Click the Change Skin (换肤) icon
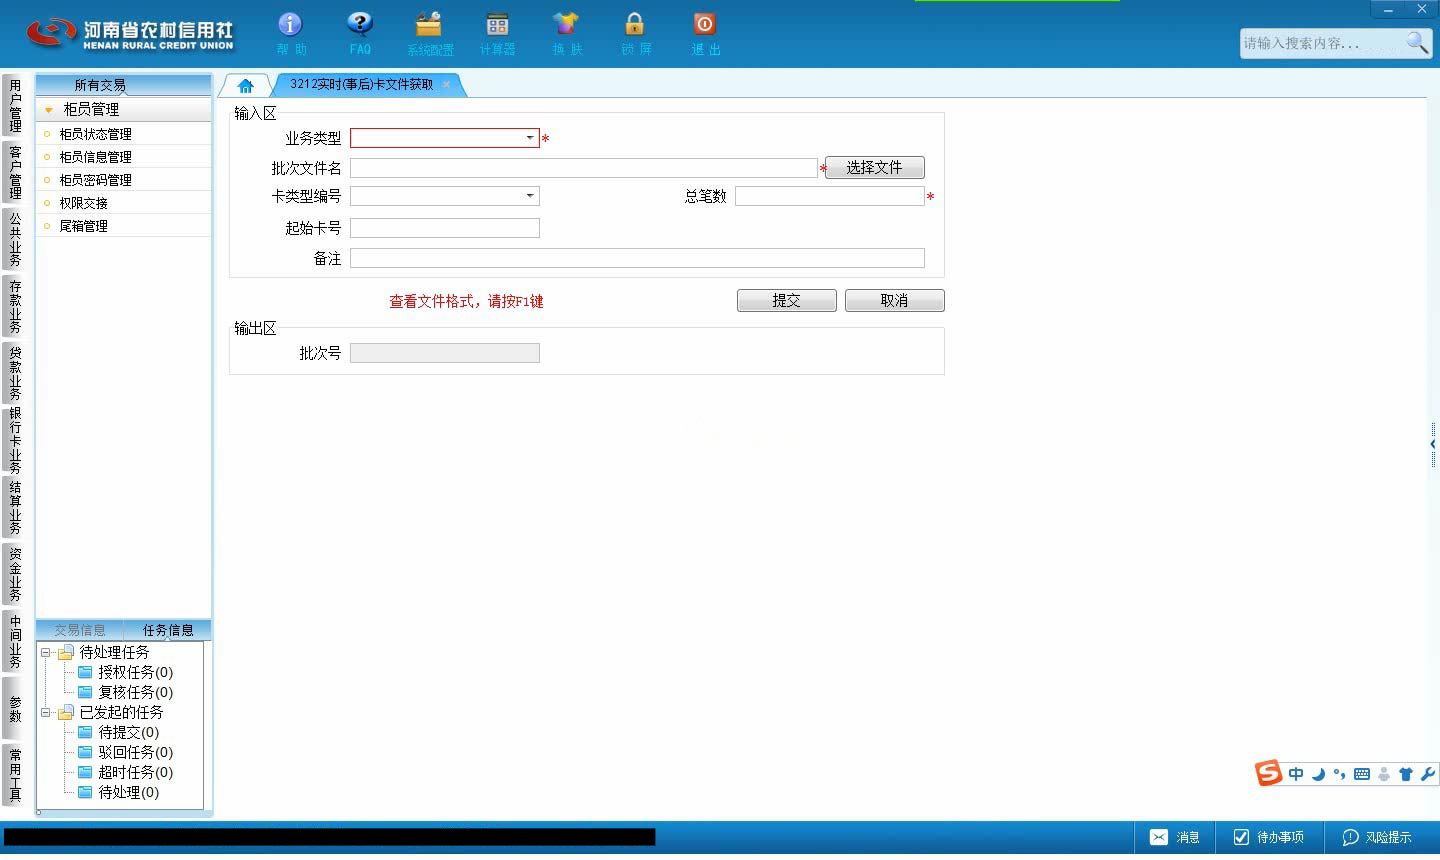 pos(566,24)
